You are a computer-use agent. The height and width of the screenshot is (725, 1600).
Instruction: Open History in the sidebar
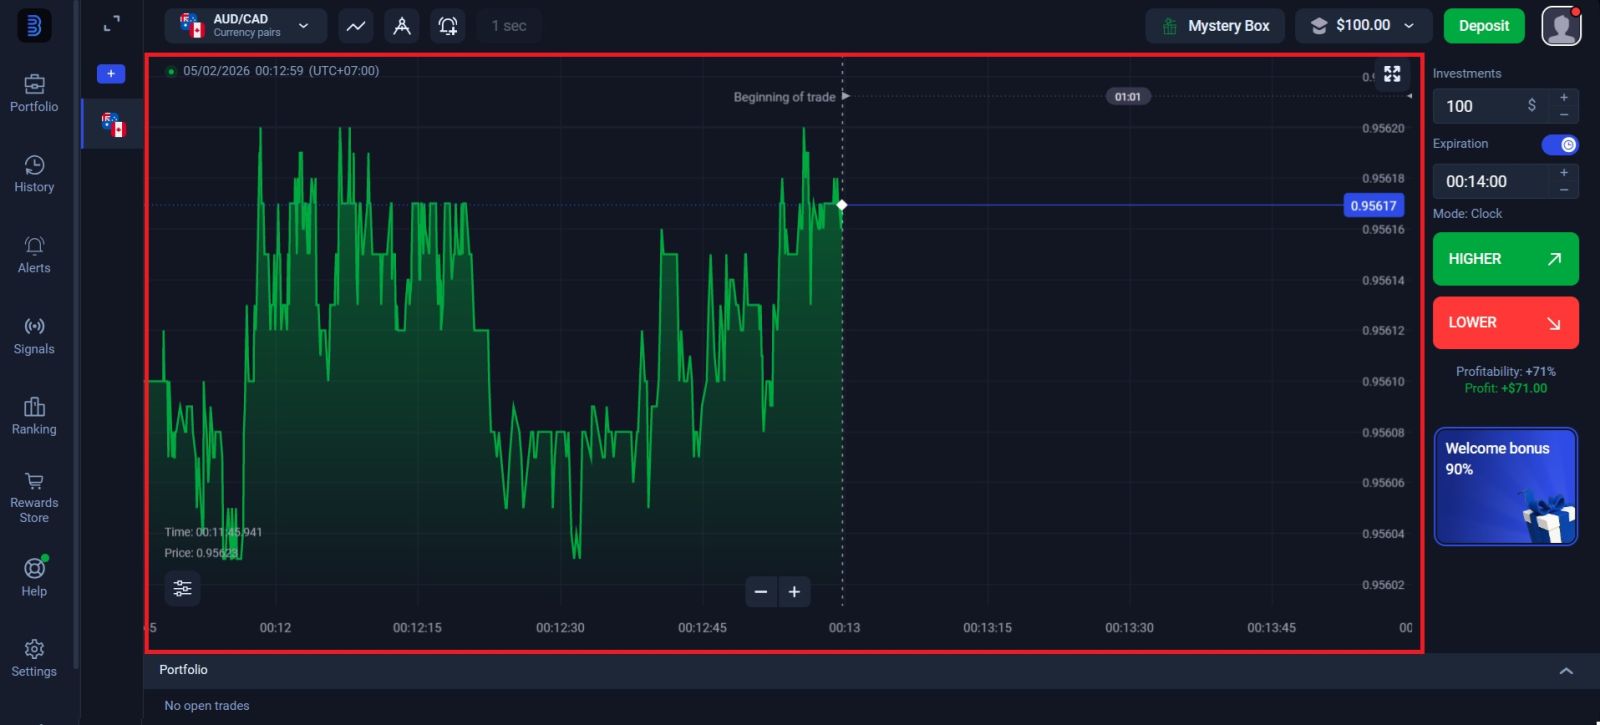tap(34, 174)
